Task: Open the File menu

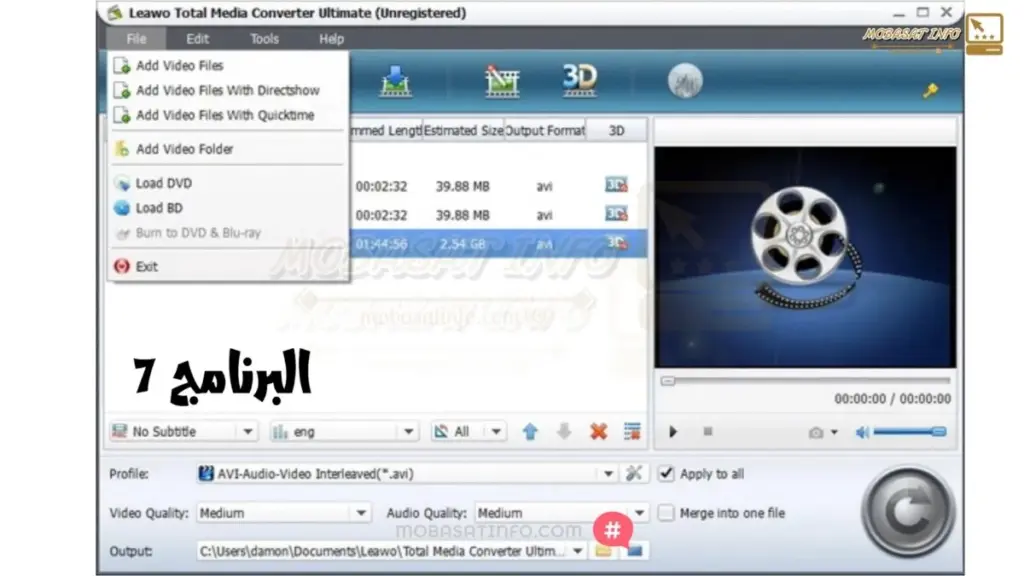Action: click(x=136, y=39)
